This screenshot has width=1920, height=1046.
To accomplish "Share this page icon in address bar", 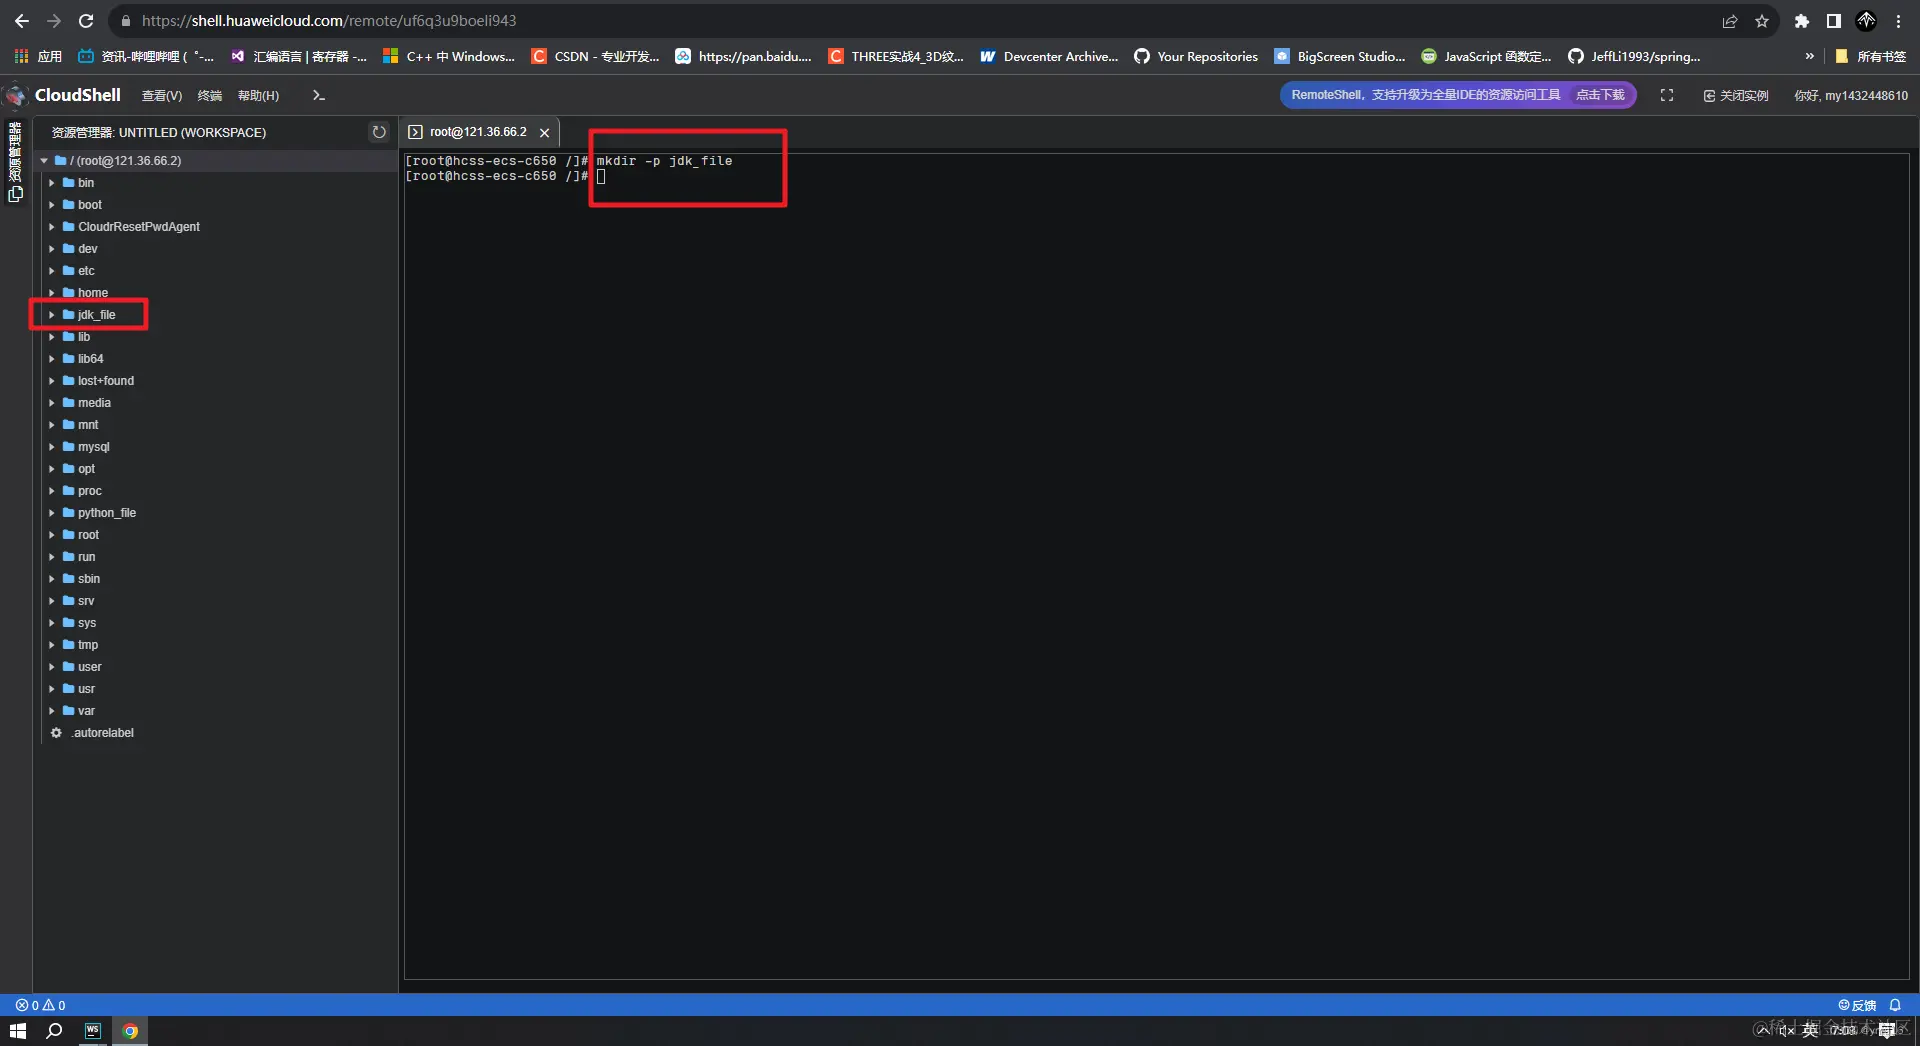I will [x=1730, y=21].
